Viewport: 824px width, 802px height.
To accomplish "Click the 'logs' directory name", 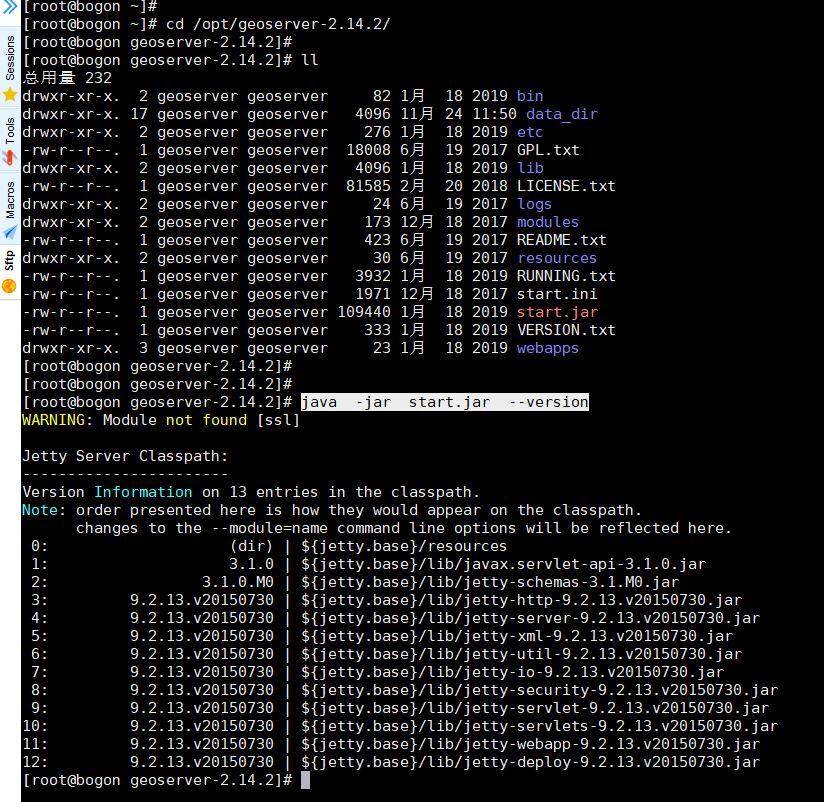I will (x=534, y=204).
